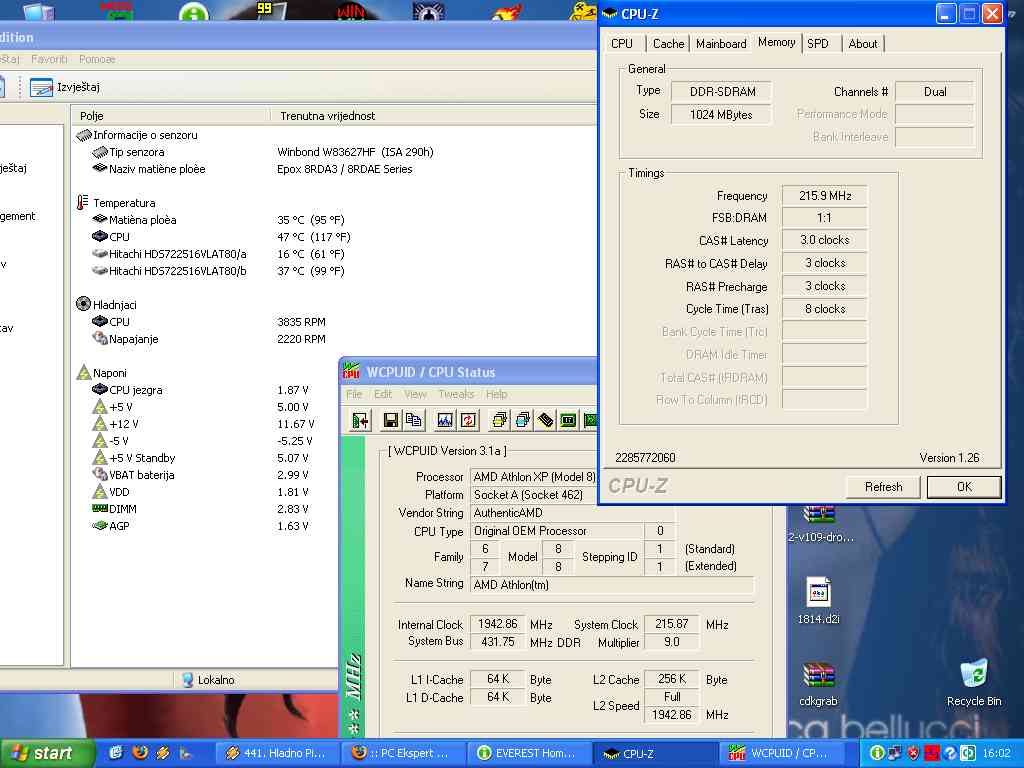1024x768 pixels.
Task: Open the CPU tab in CPU-Z
Action: 622,44
